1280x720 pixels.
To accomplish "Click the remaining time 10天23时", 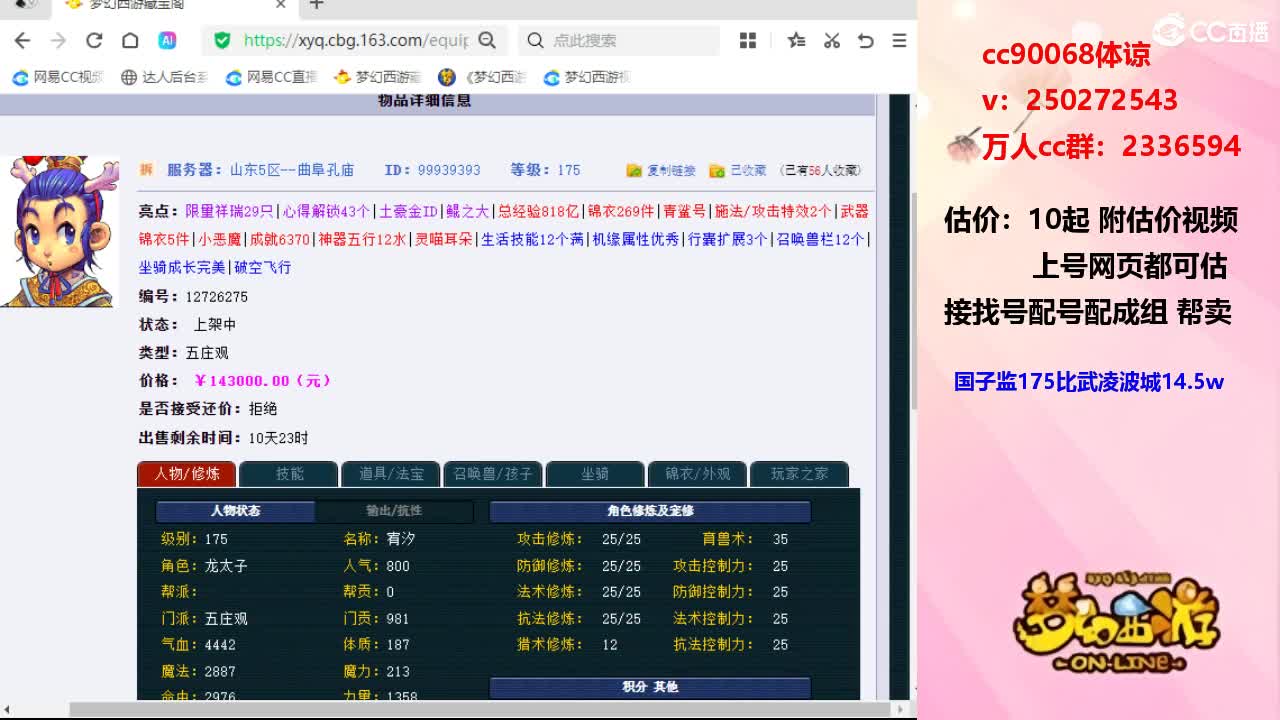I will click(278, 438).
